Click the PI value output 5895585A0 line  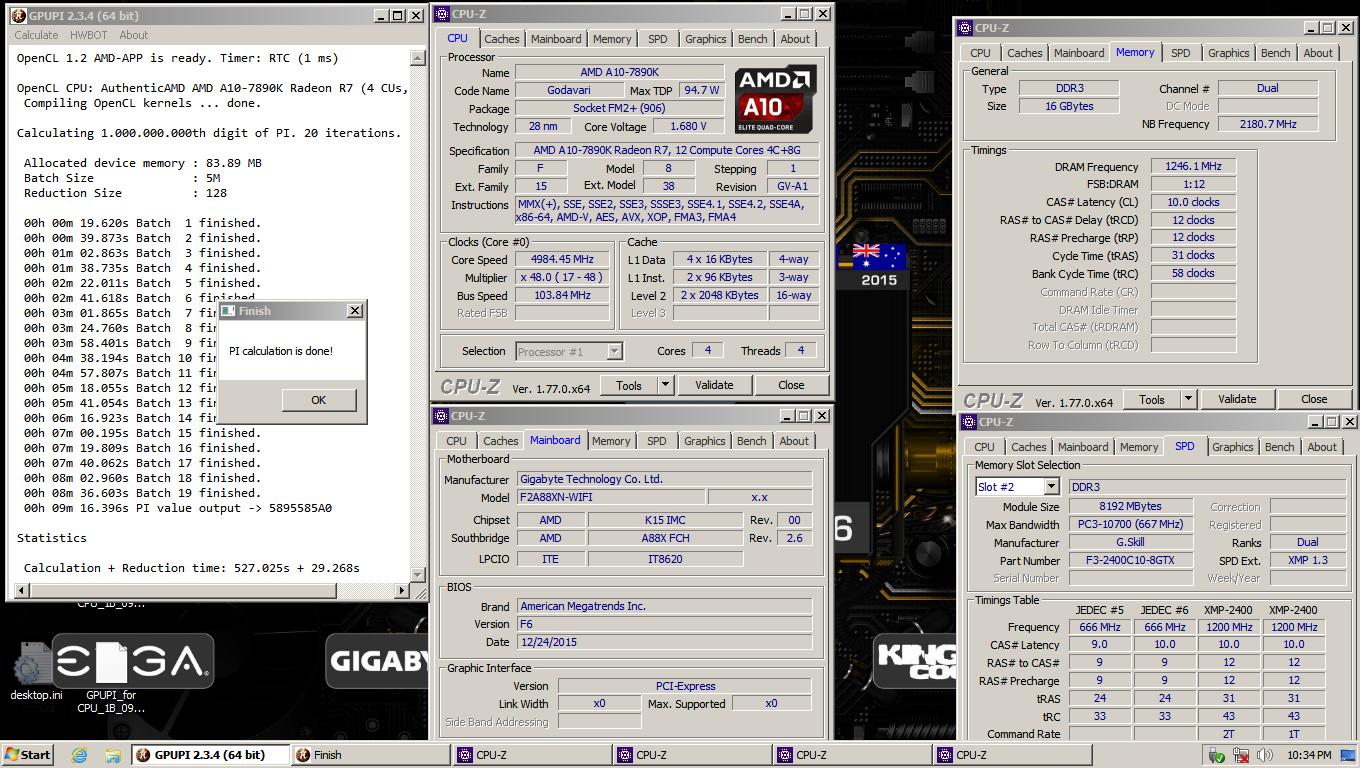click(178, 508)
